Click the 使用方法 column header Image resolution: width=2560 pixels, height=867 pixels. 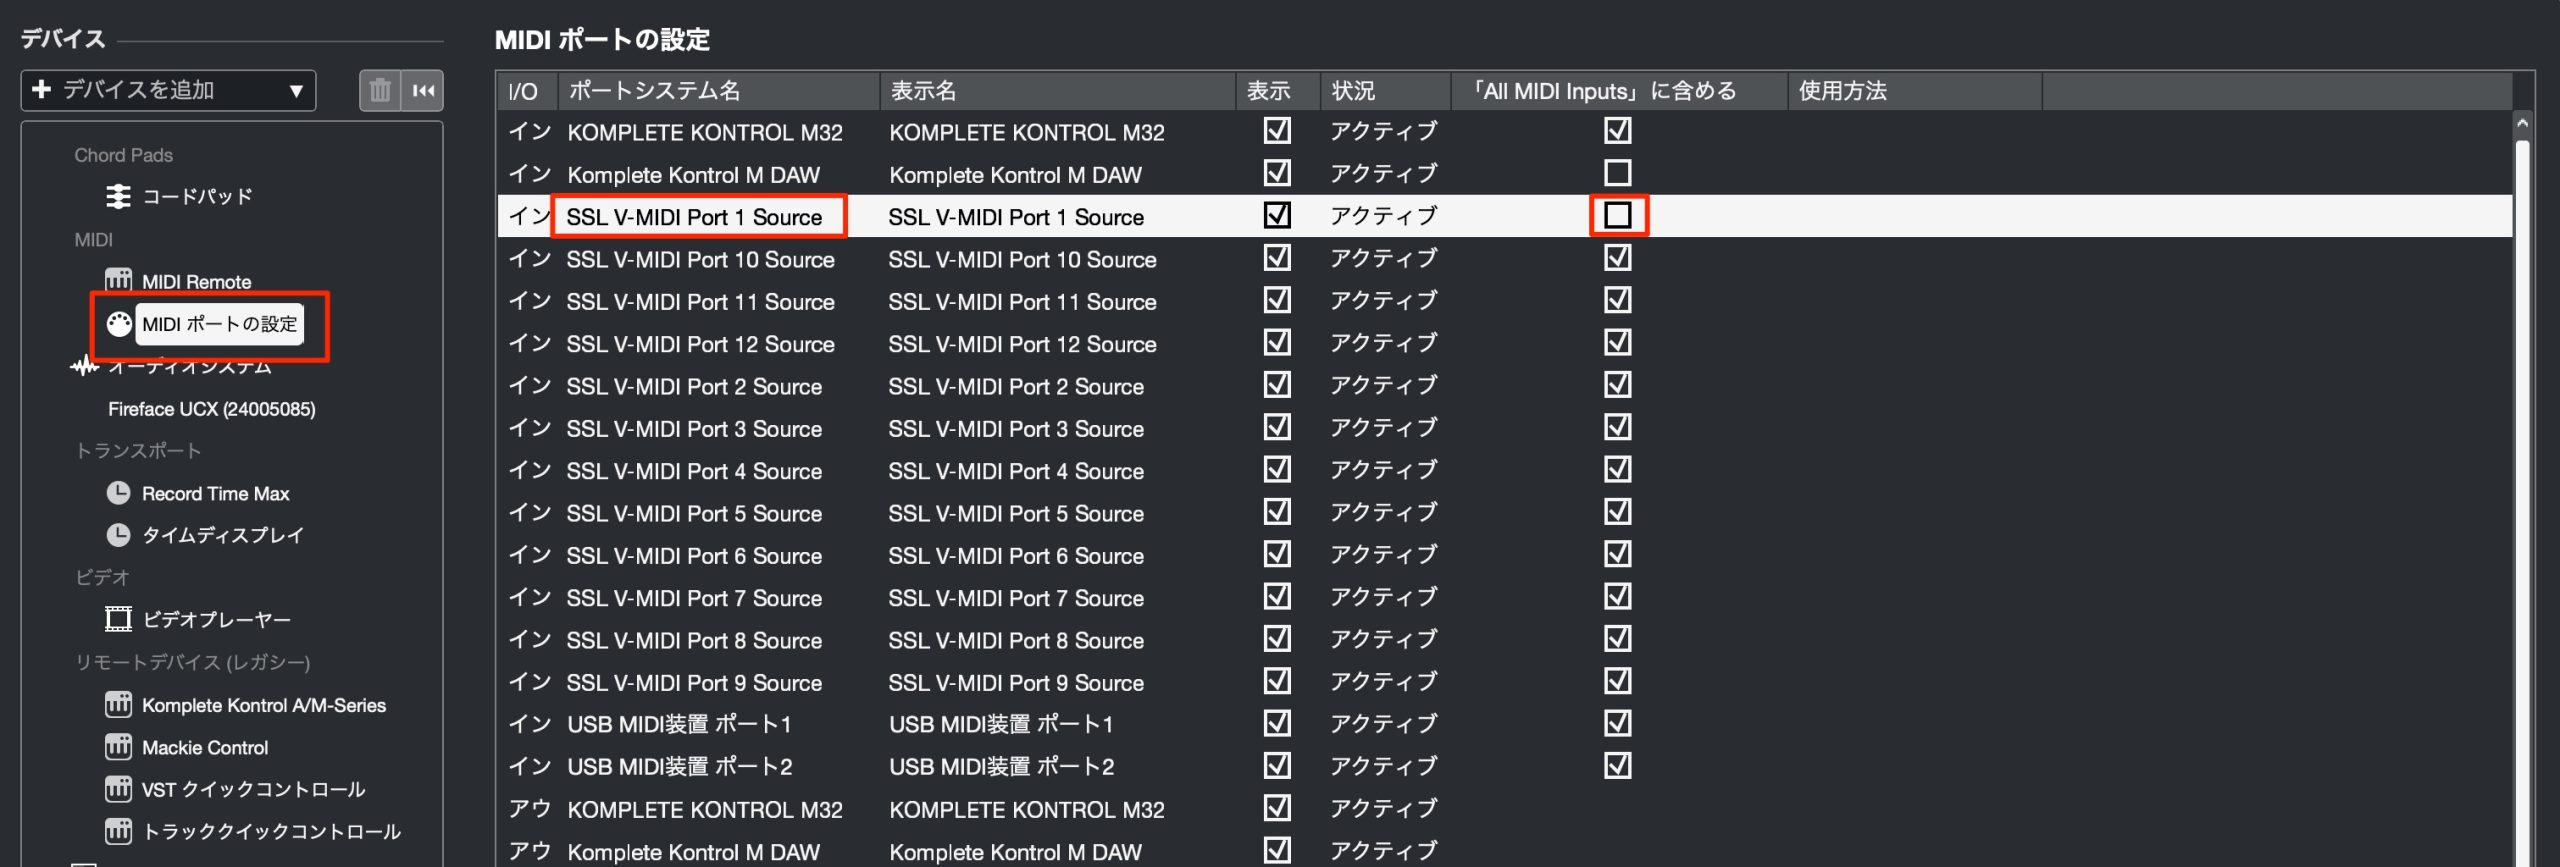(1914, 91)
